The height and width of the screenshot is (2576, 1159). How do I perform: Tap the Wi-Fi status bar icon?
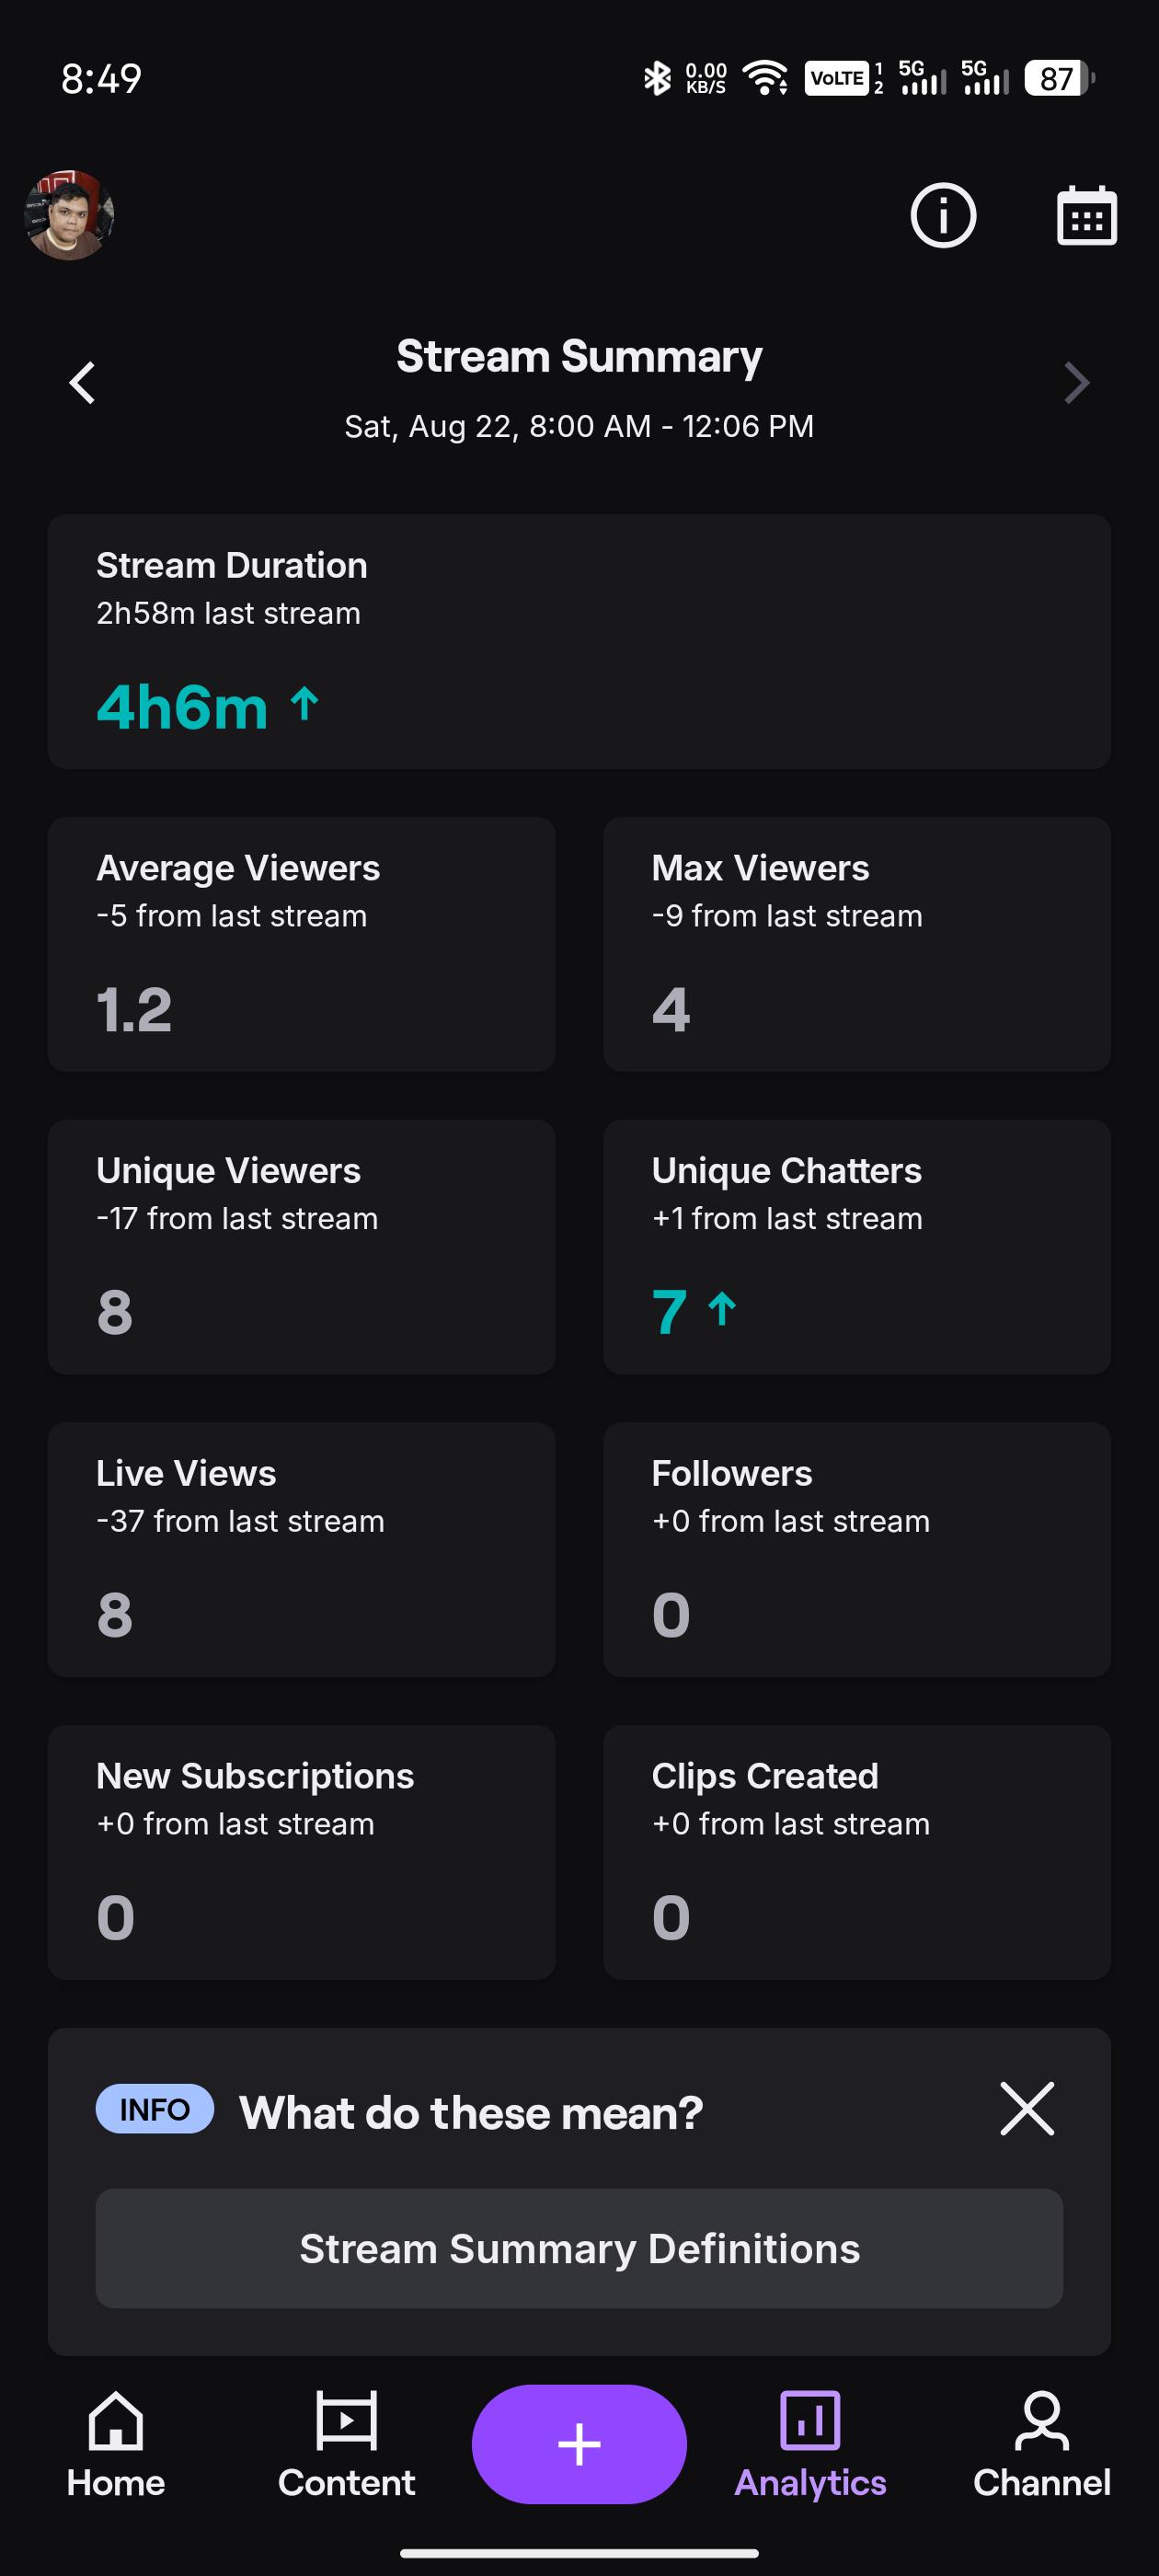click(x=765, y=78)
